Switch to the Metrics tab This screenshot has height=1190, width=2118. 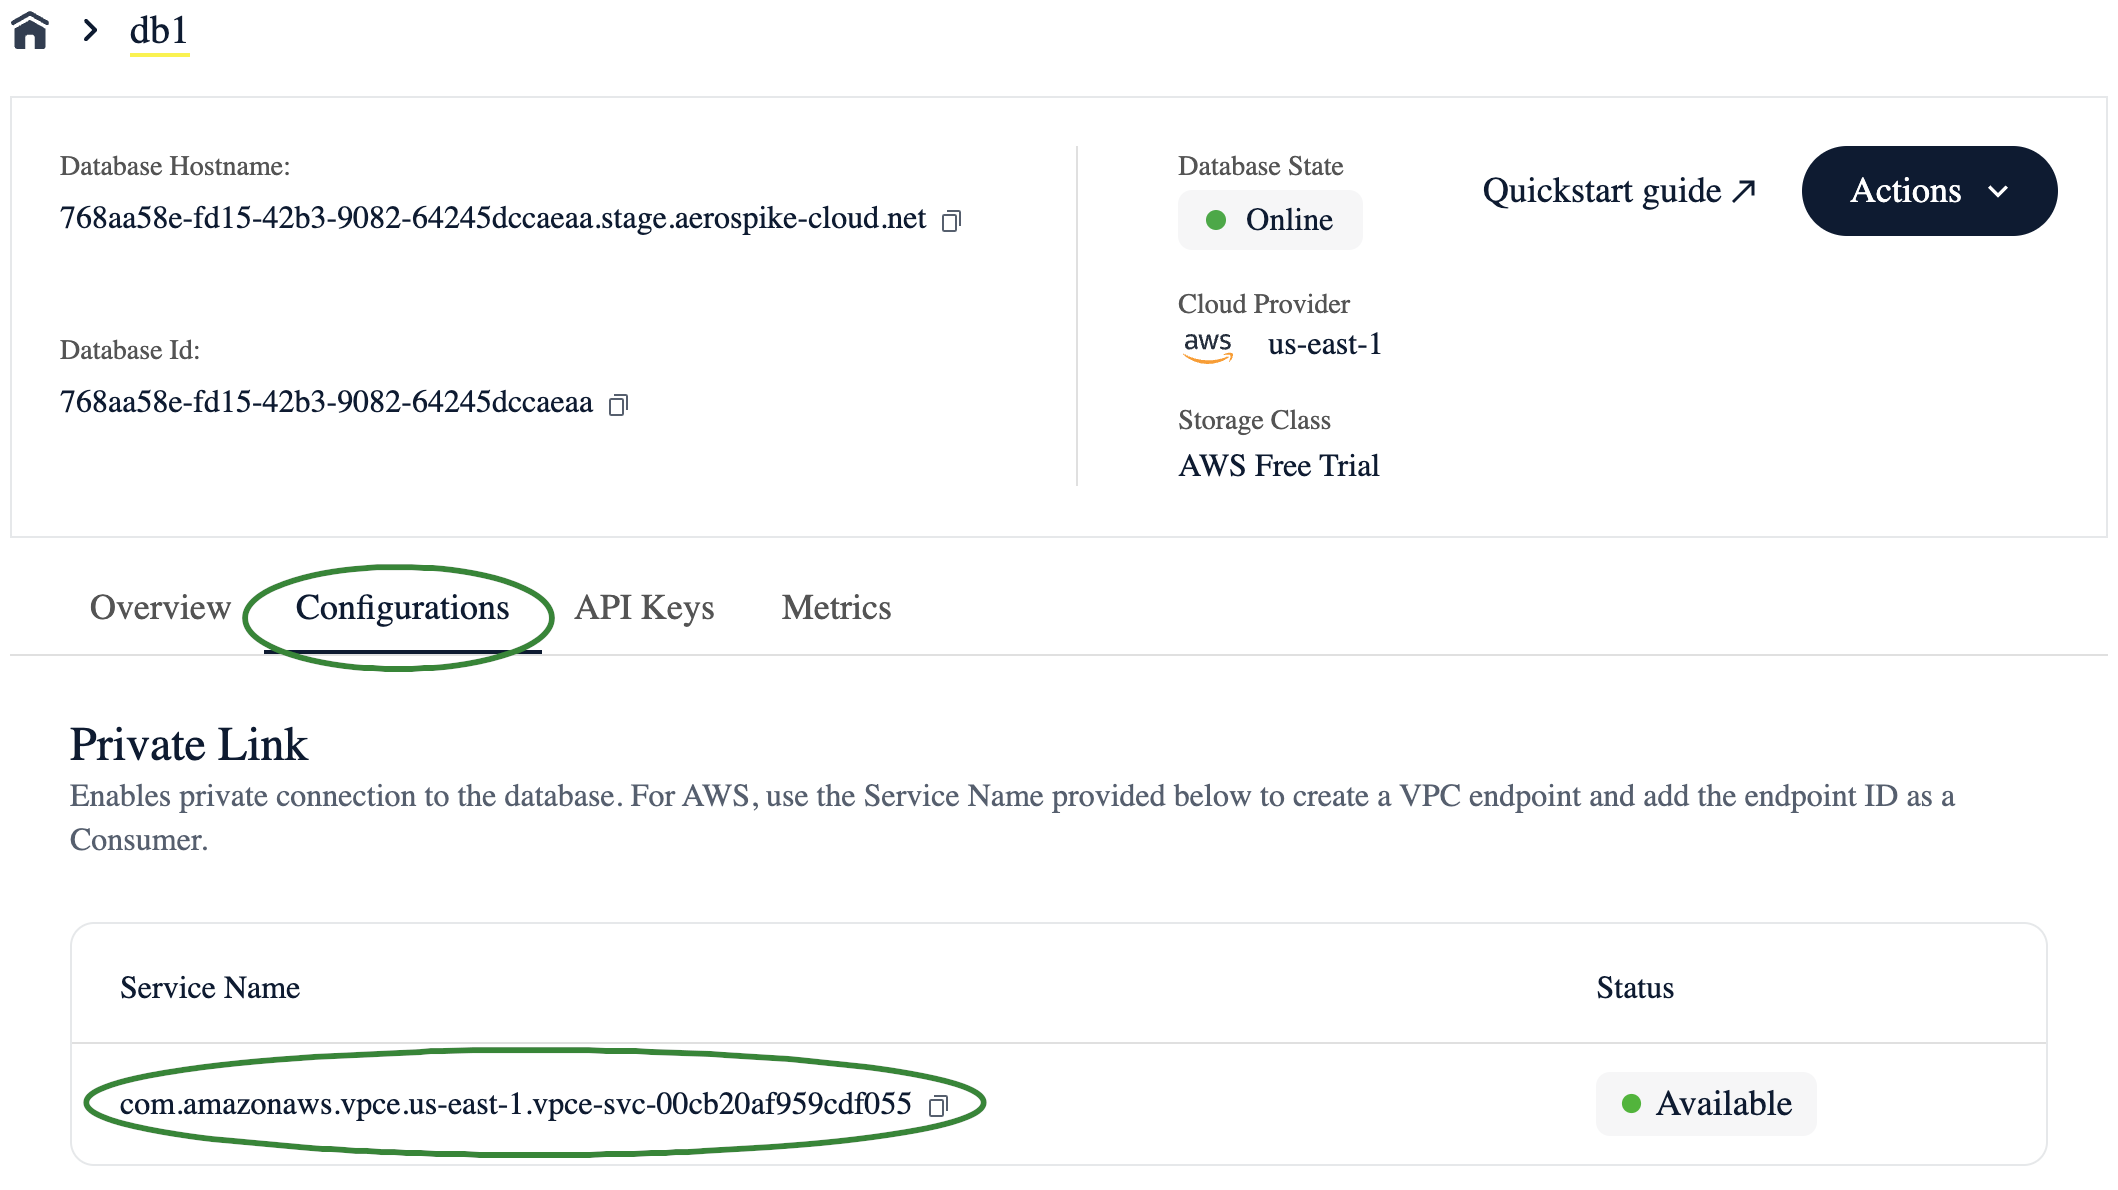coord(836,607)
